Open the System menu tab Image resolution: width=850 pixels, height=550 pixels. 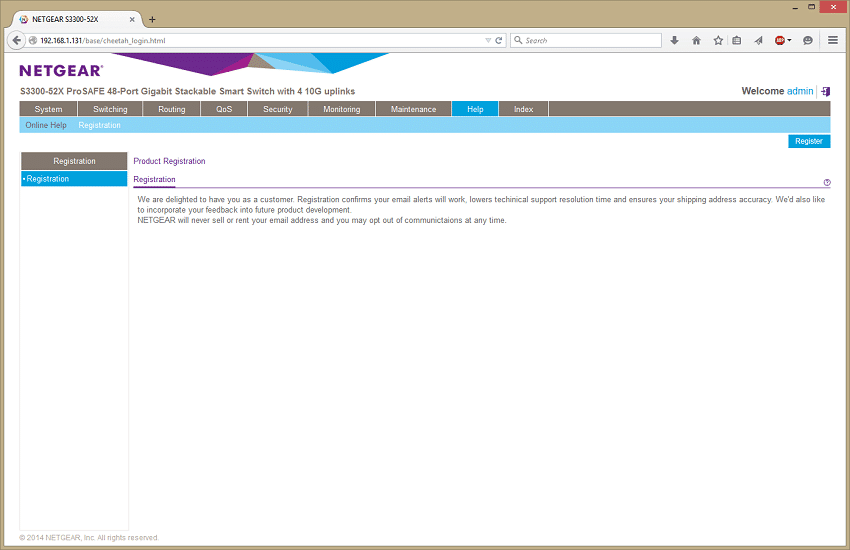coord(48,109)
